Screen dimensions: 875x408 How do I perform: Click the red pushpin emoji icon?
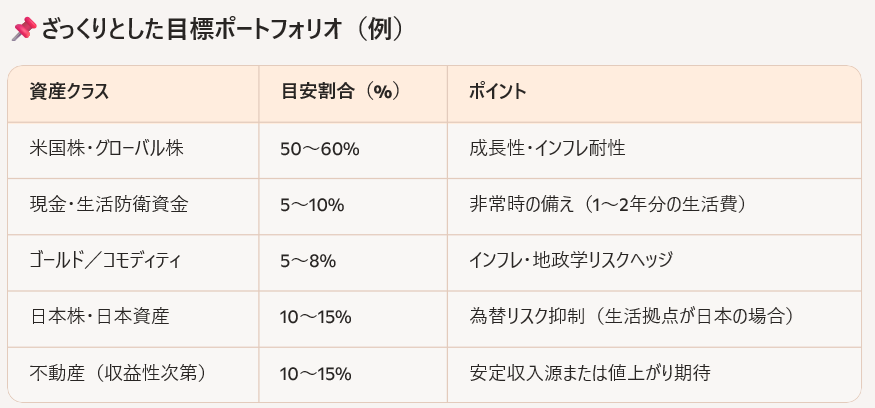[24, 29]
